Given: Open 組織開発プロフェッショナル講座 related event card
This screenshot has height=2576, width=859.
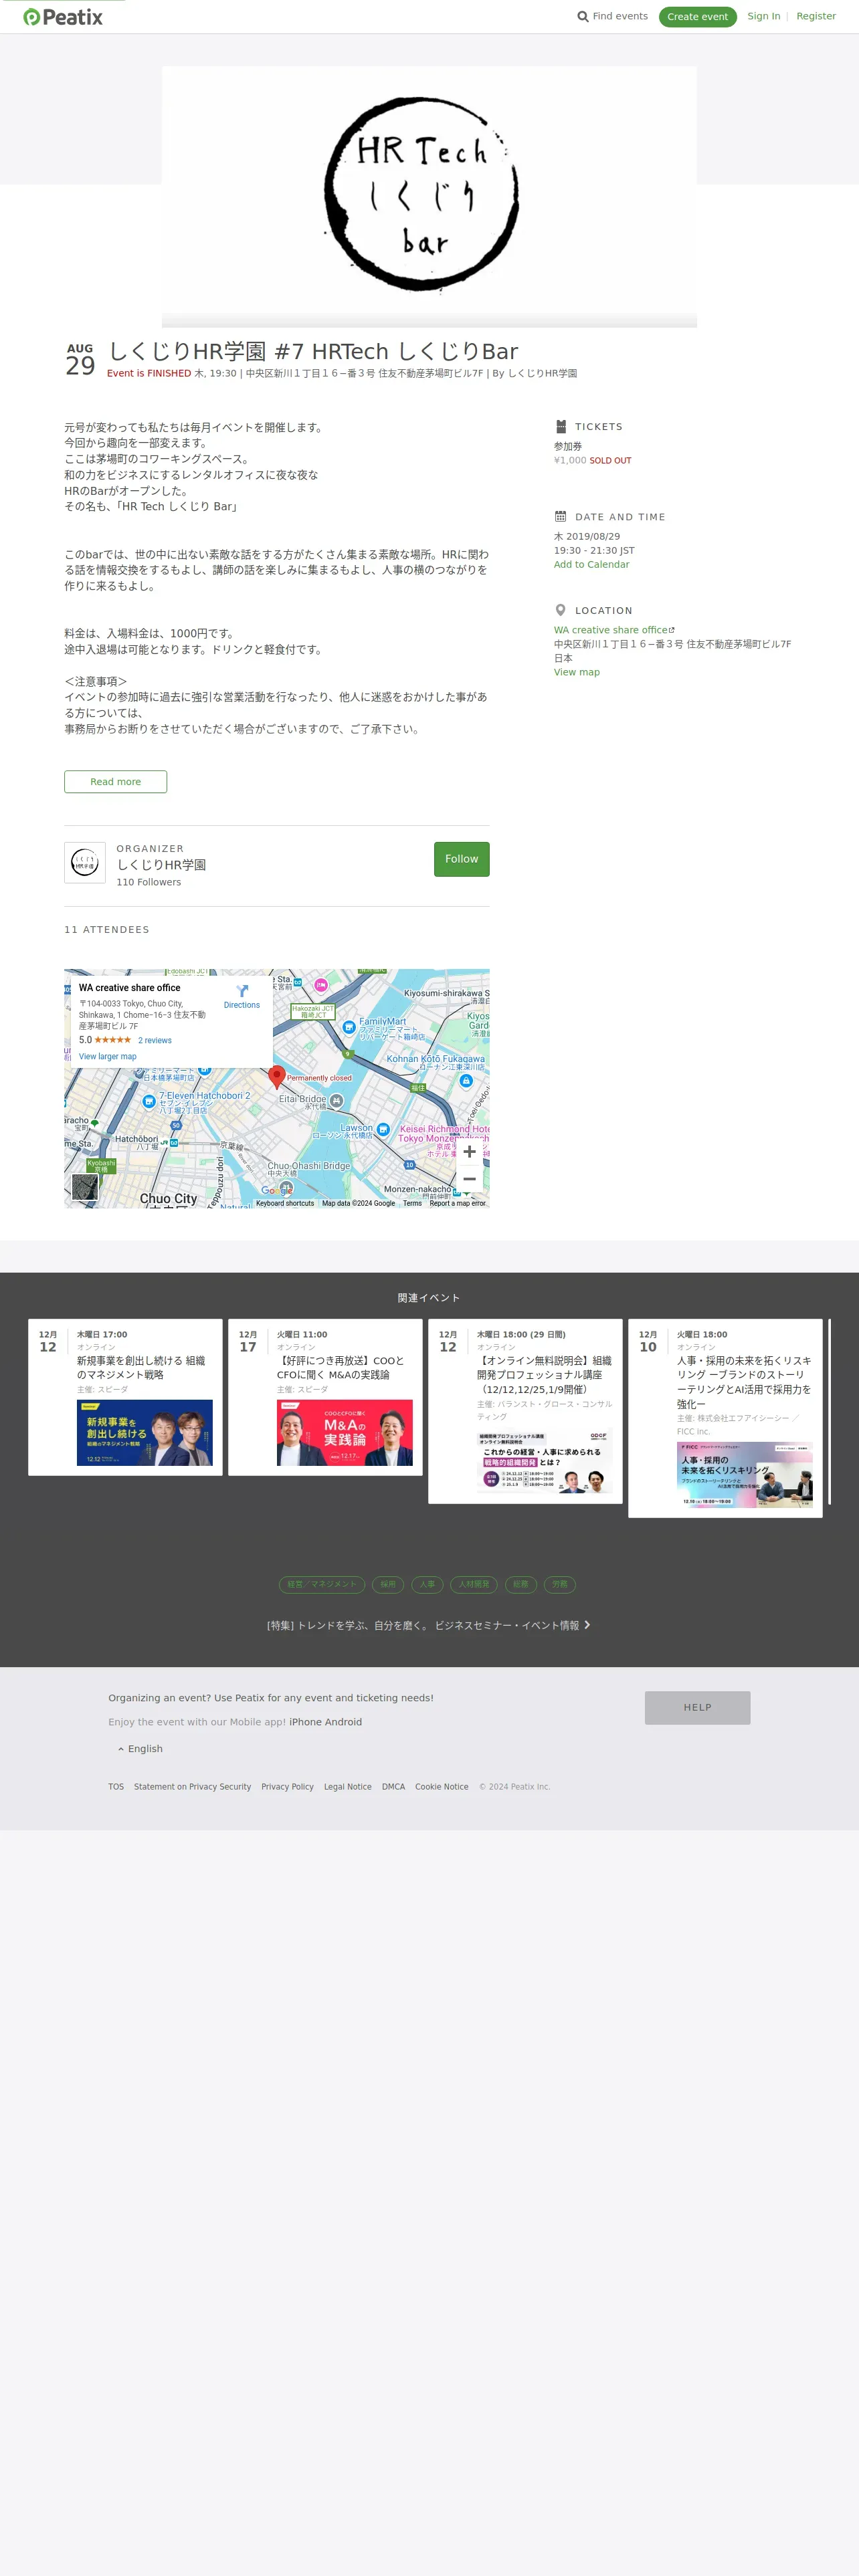Looking at the screenshot, I should 525,1410.
